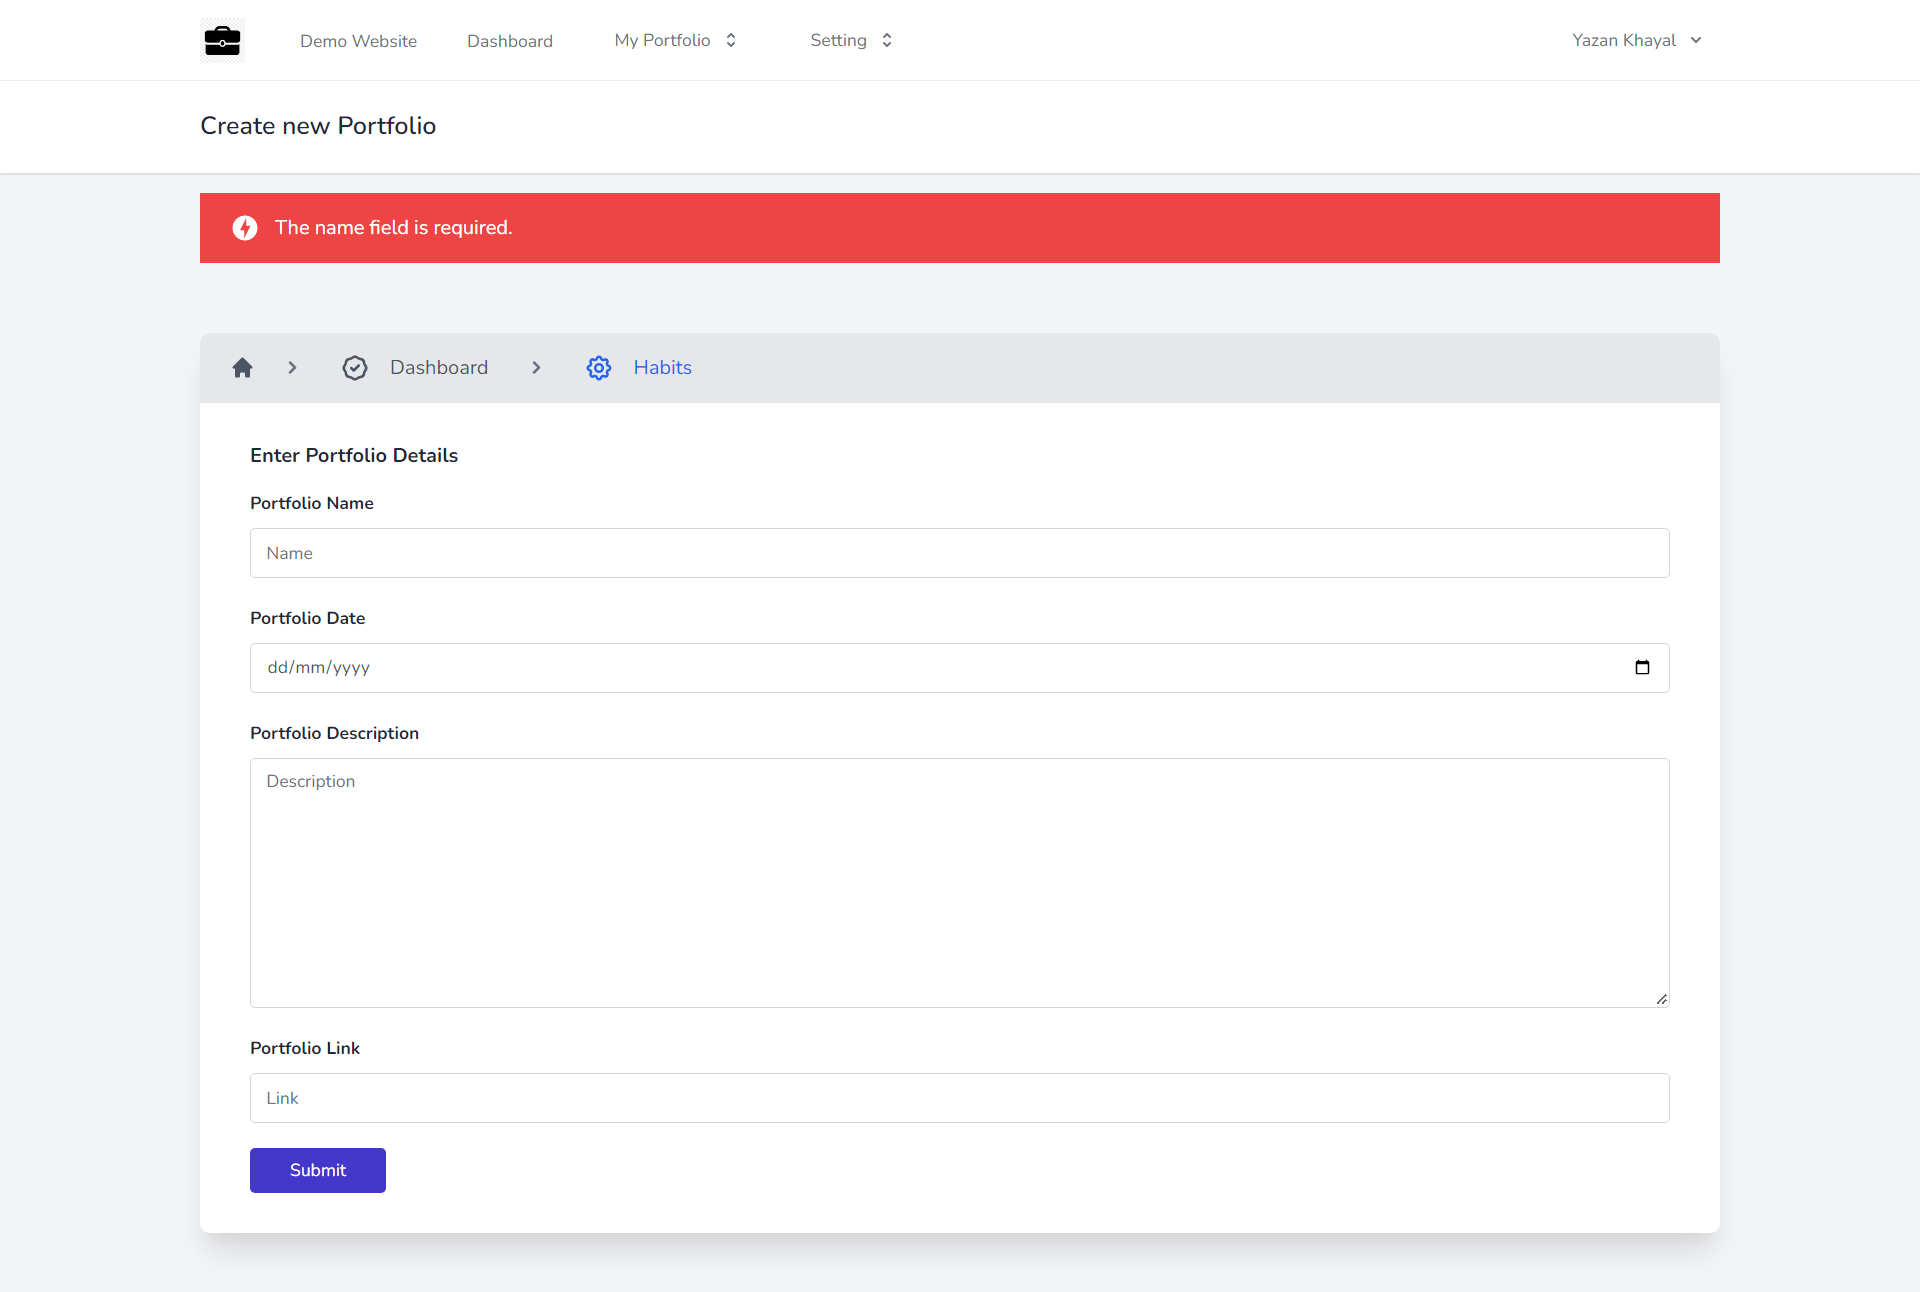This screenshot has height=1292, width=1920.
Task: Click the home breadcrumb icon
Action: click(x=242, y=368)
